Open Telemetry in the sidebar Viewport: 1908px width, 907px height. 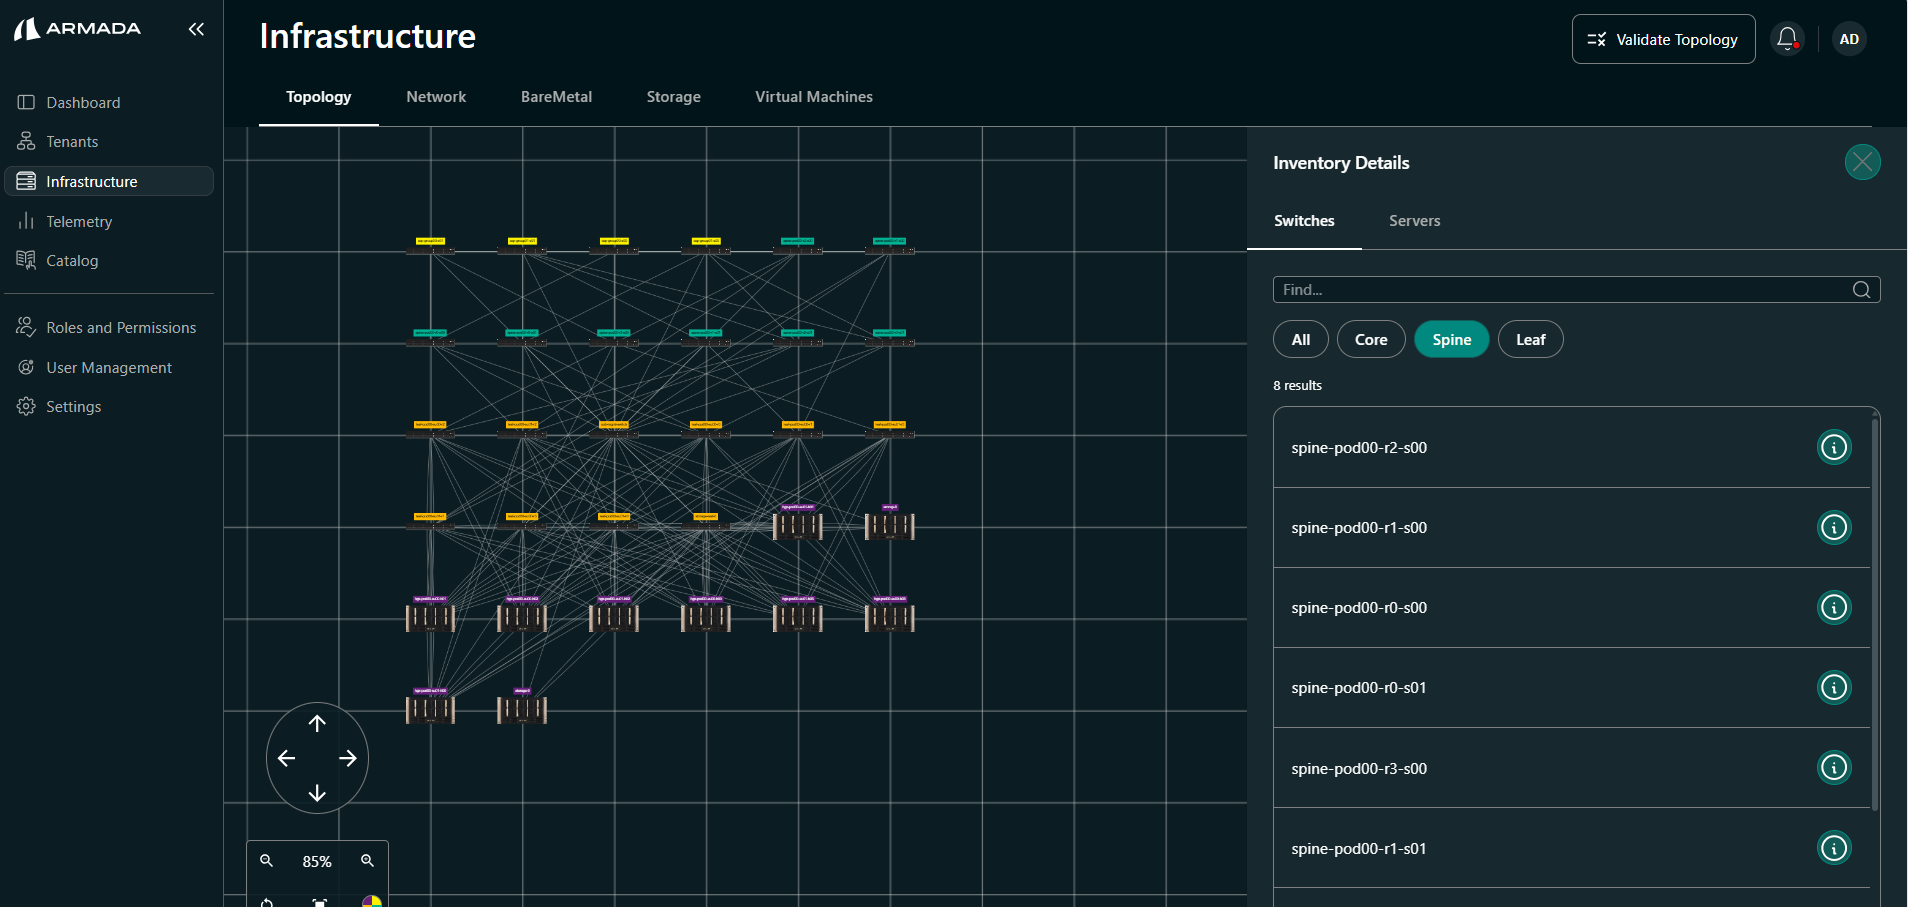point(79,222)
